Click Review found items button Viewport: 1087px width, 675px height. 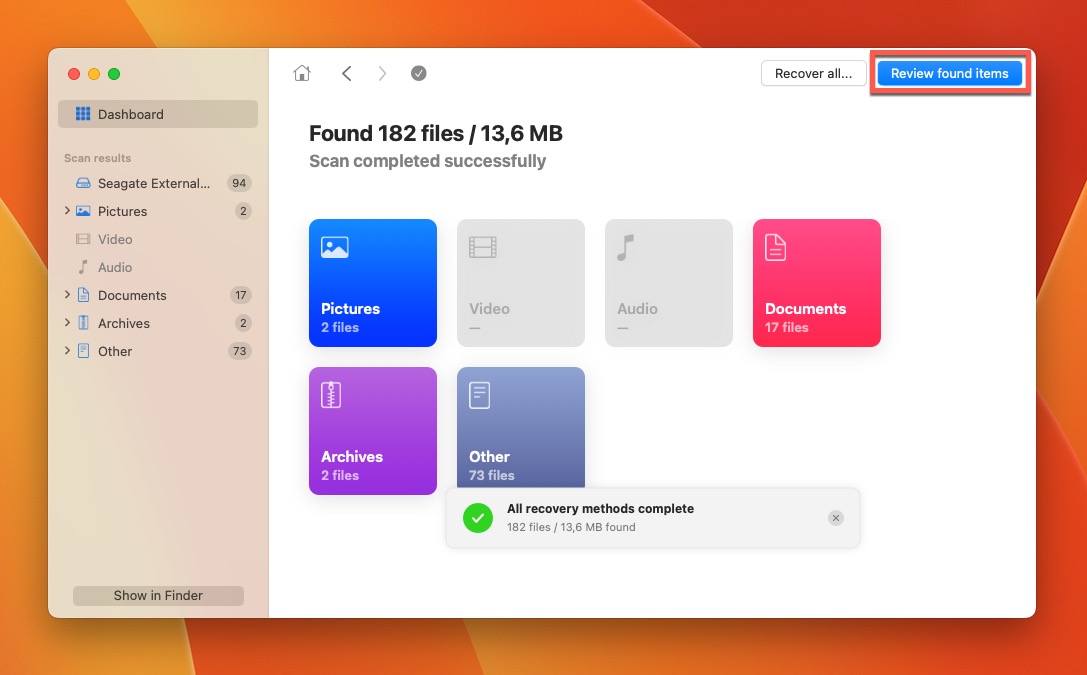[950, 73]
